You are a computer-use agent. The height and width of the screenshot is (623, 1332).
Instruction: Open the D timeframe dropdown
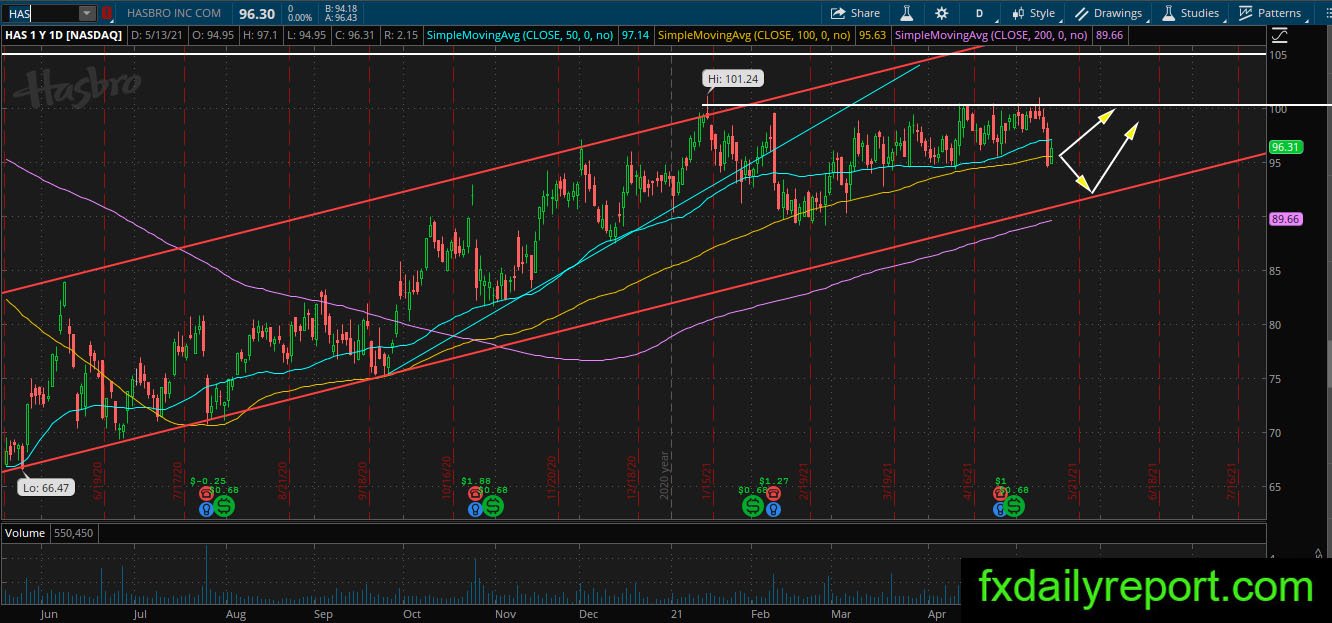980,13
